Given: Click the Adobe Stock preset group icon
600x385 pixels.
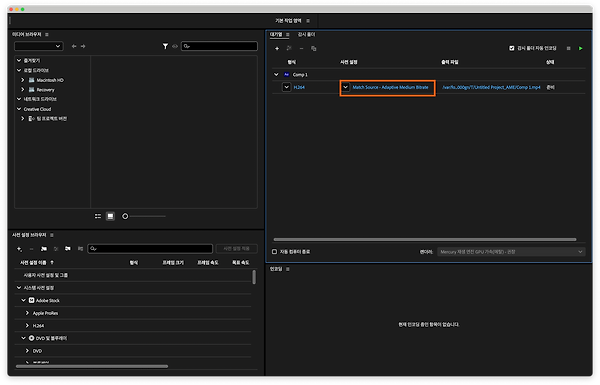Looking at the screenshot, I should click(x=31, y=301).
